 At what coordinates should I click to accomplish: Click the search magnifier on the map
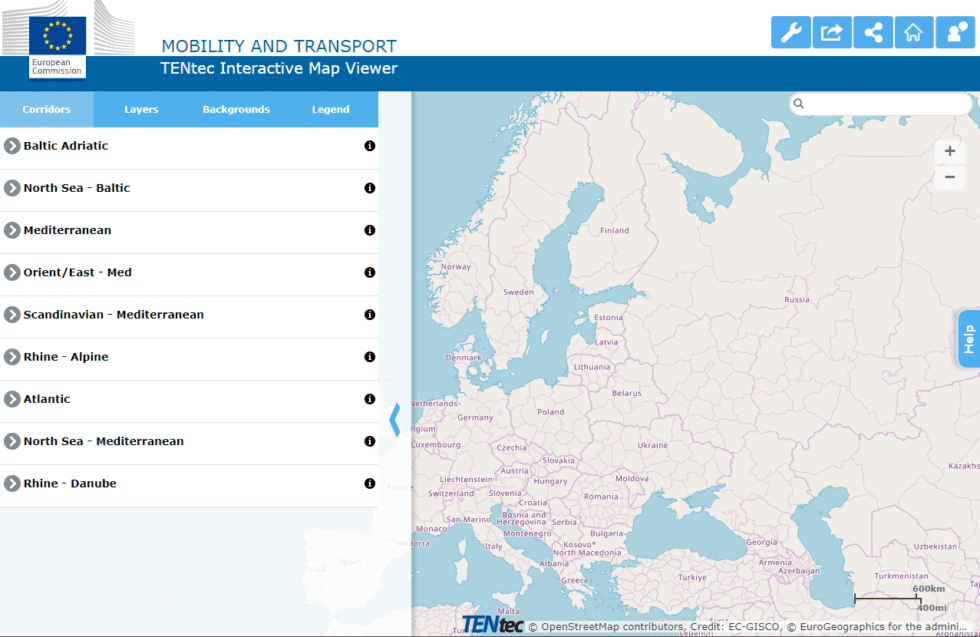point(798,103)
